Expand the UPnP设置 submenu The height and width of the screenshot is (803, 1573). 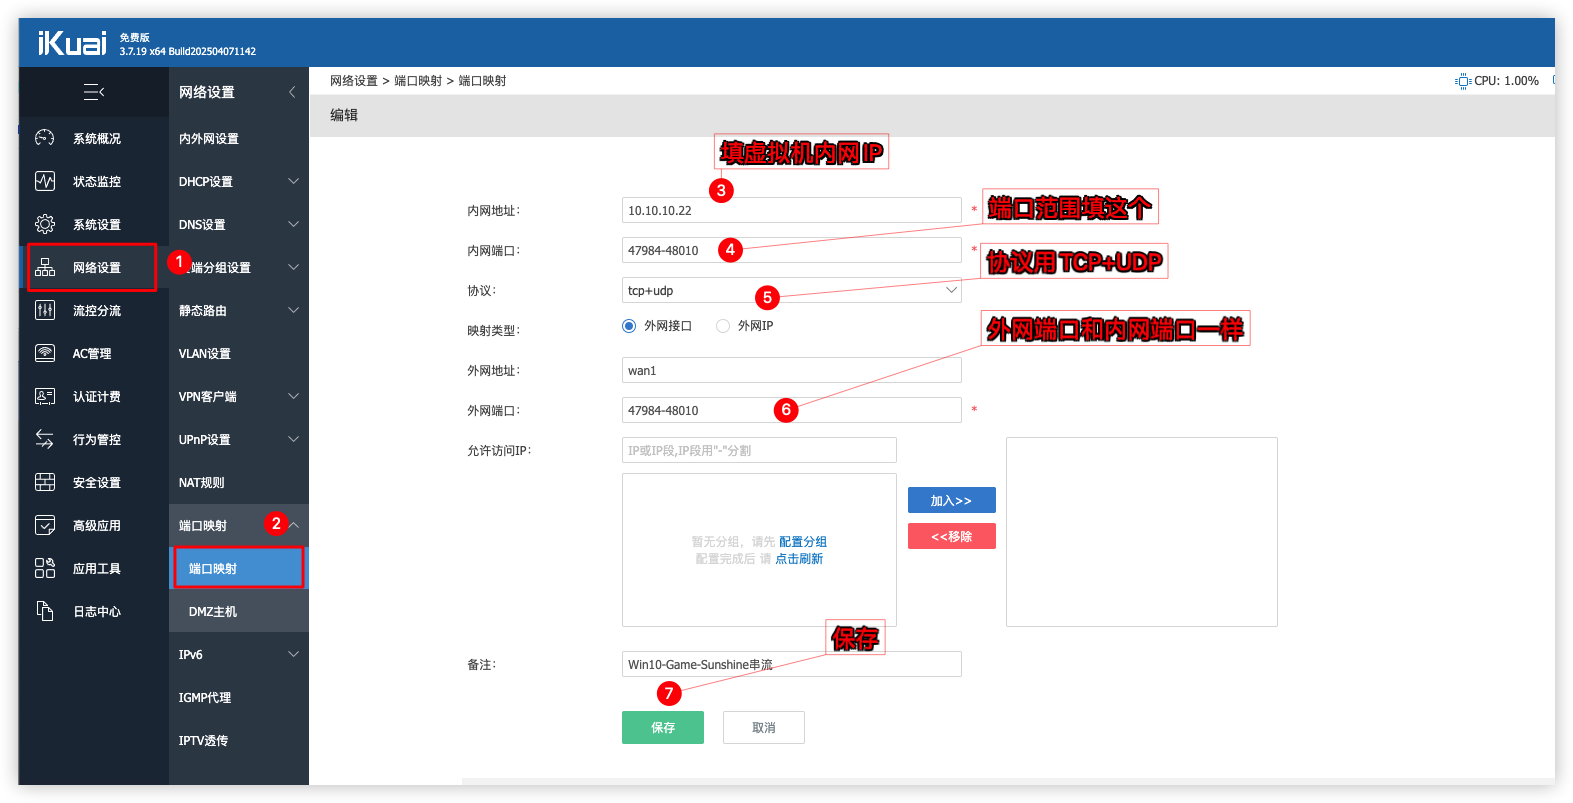click(294, 439)
